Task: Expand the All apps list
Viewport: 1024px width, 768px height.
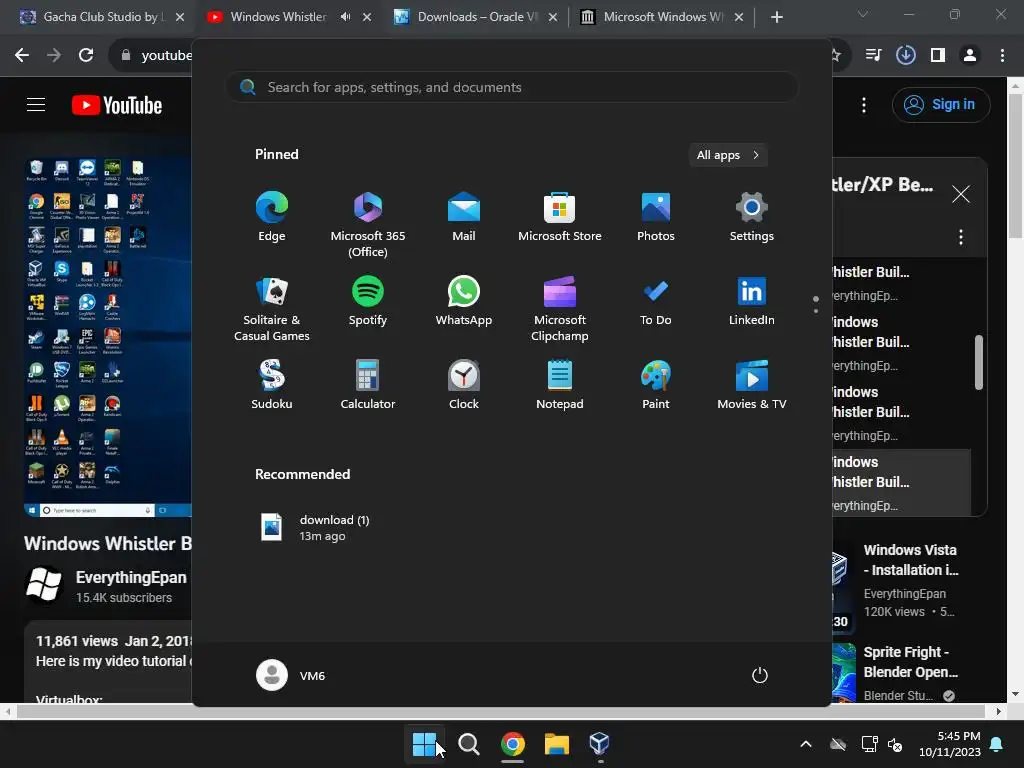Action: coord(728,155)
